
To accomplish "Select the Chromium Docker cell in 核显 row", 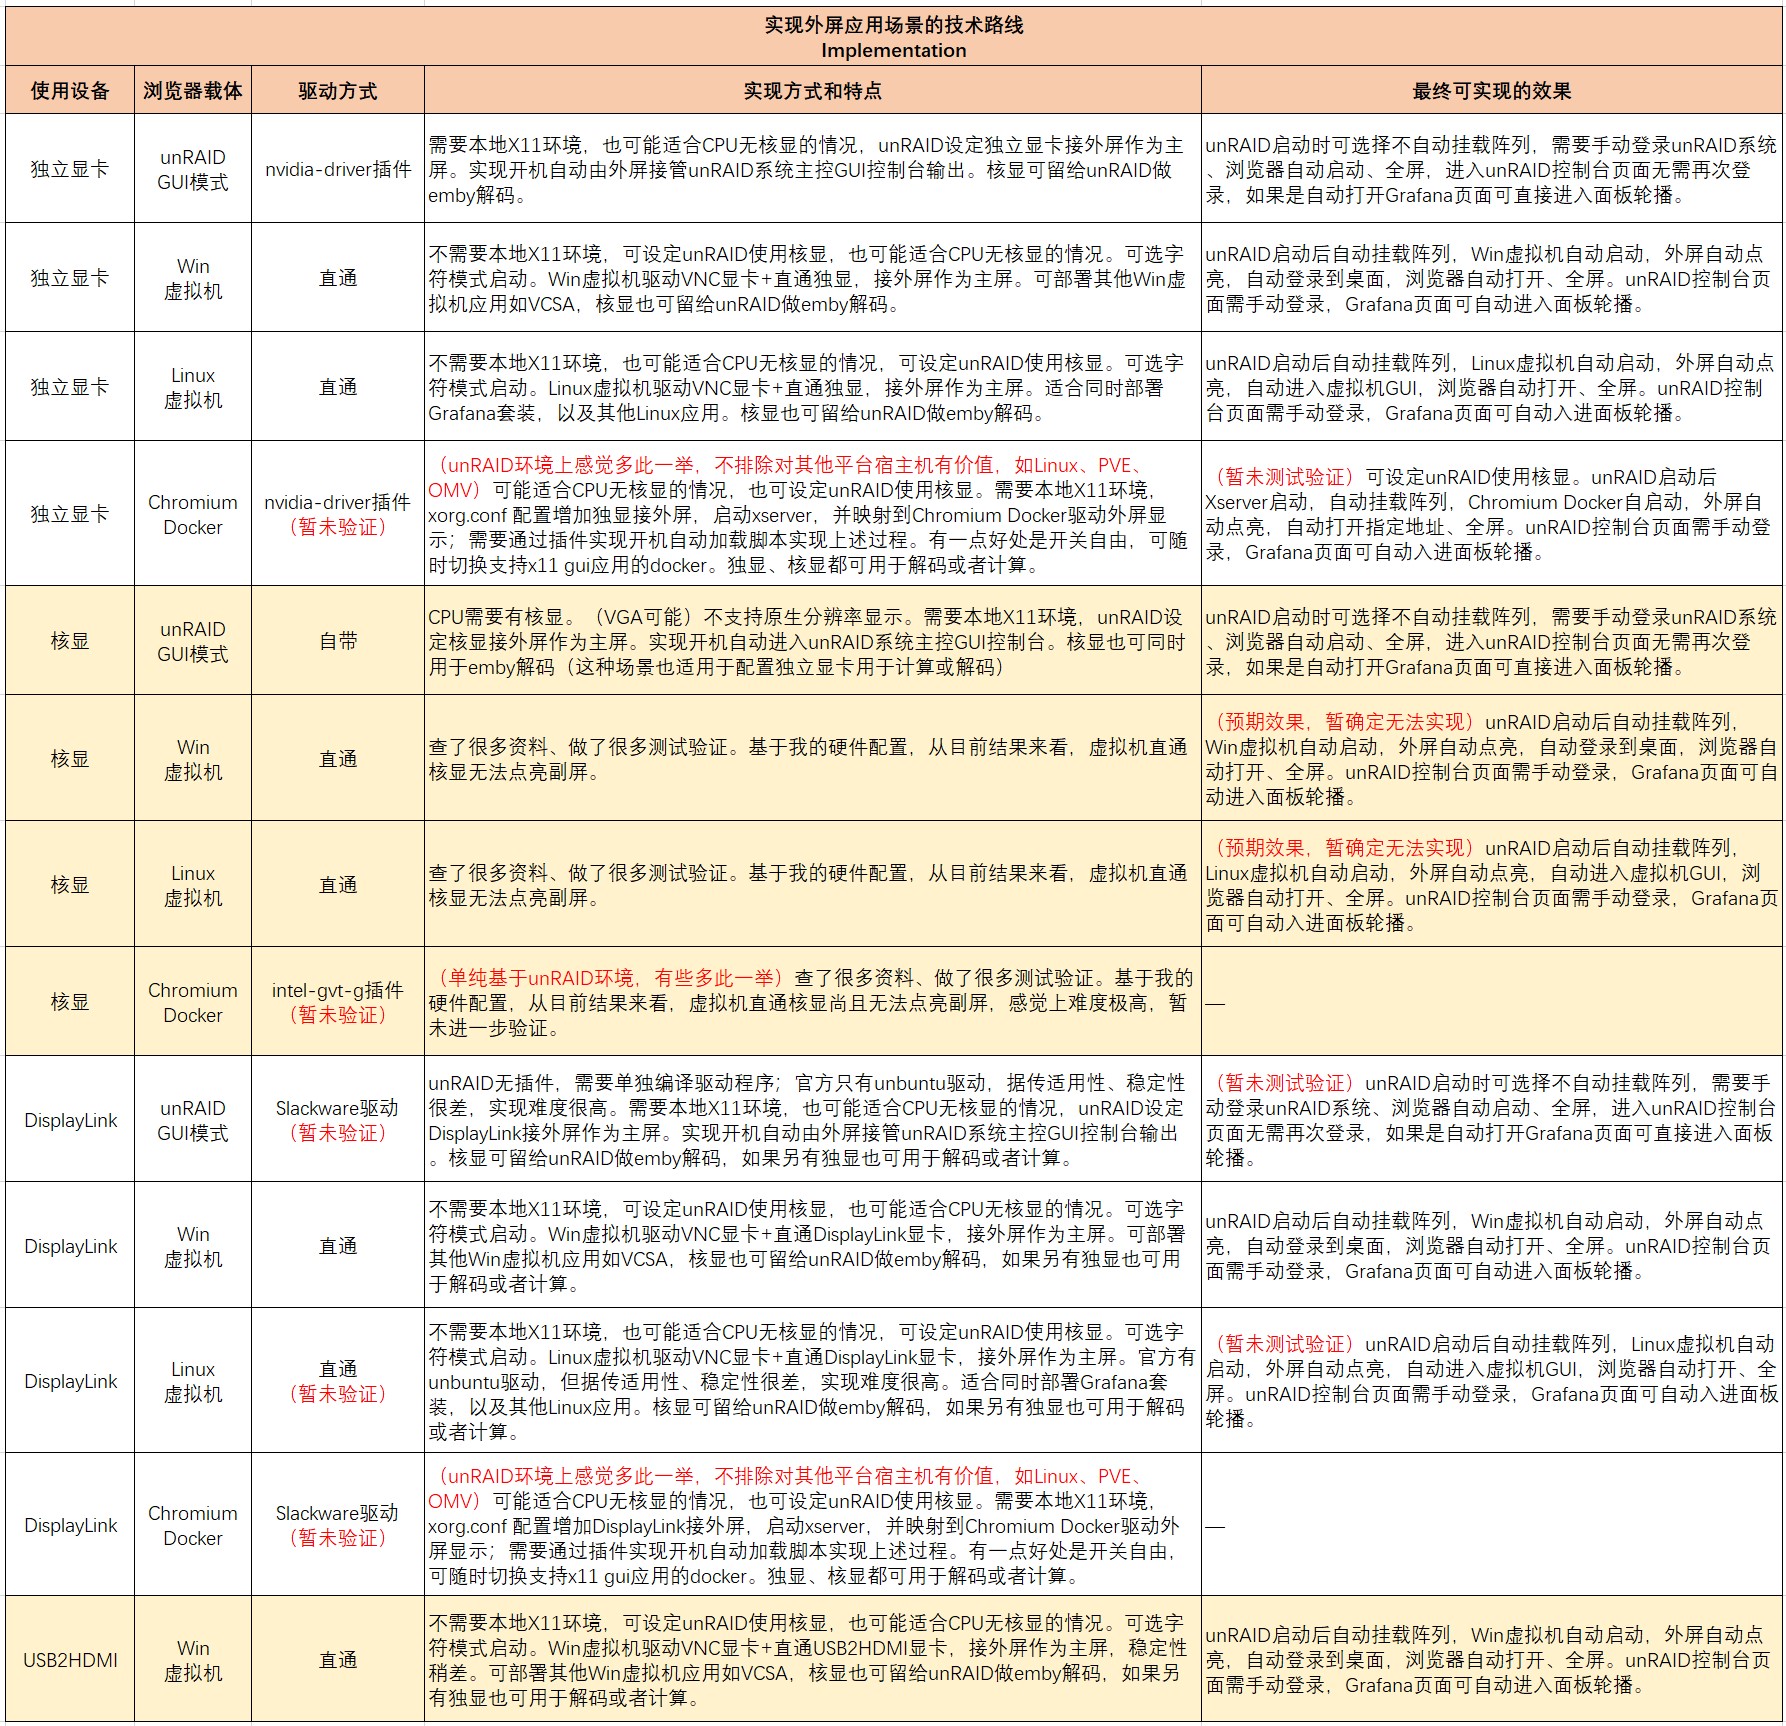I will pyautogui.click(x=192, y=1002).
